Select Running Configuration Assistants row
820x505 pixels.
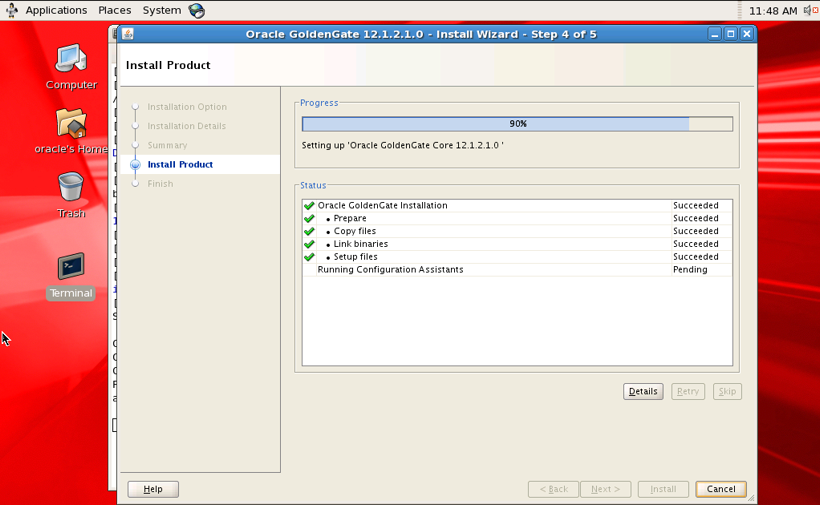point(390,270)
